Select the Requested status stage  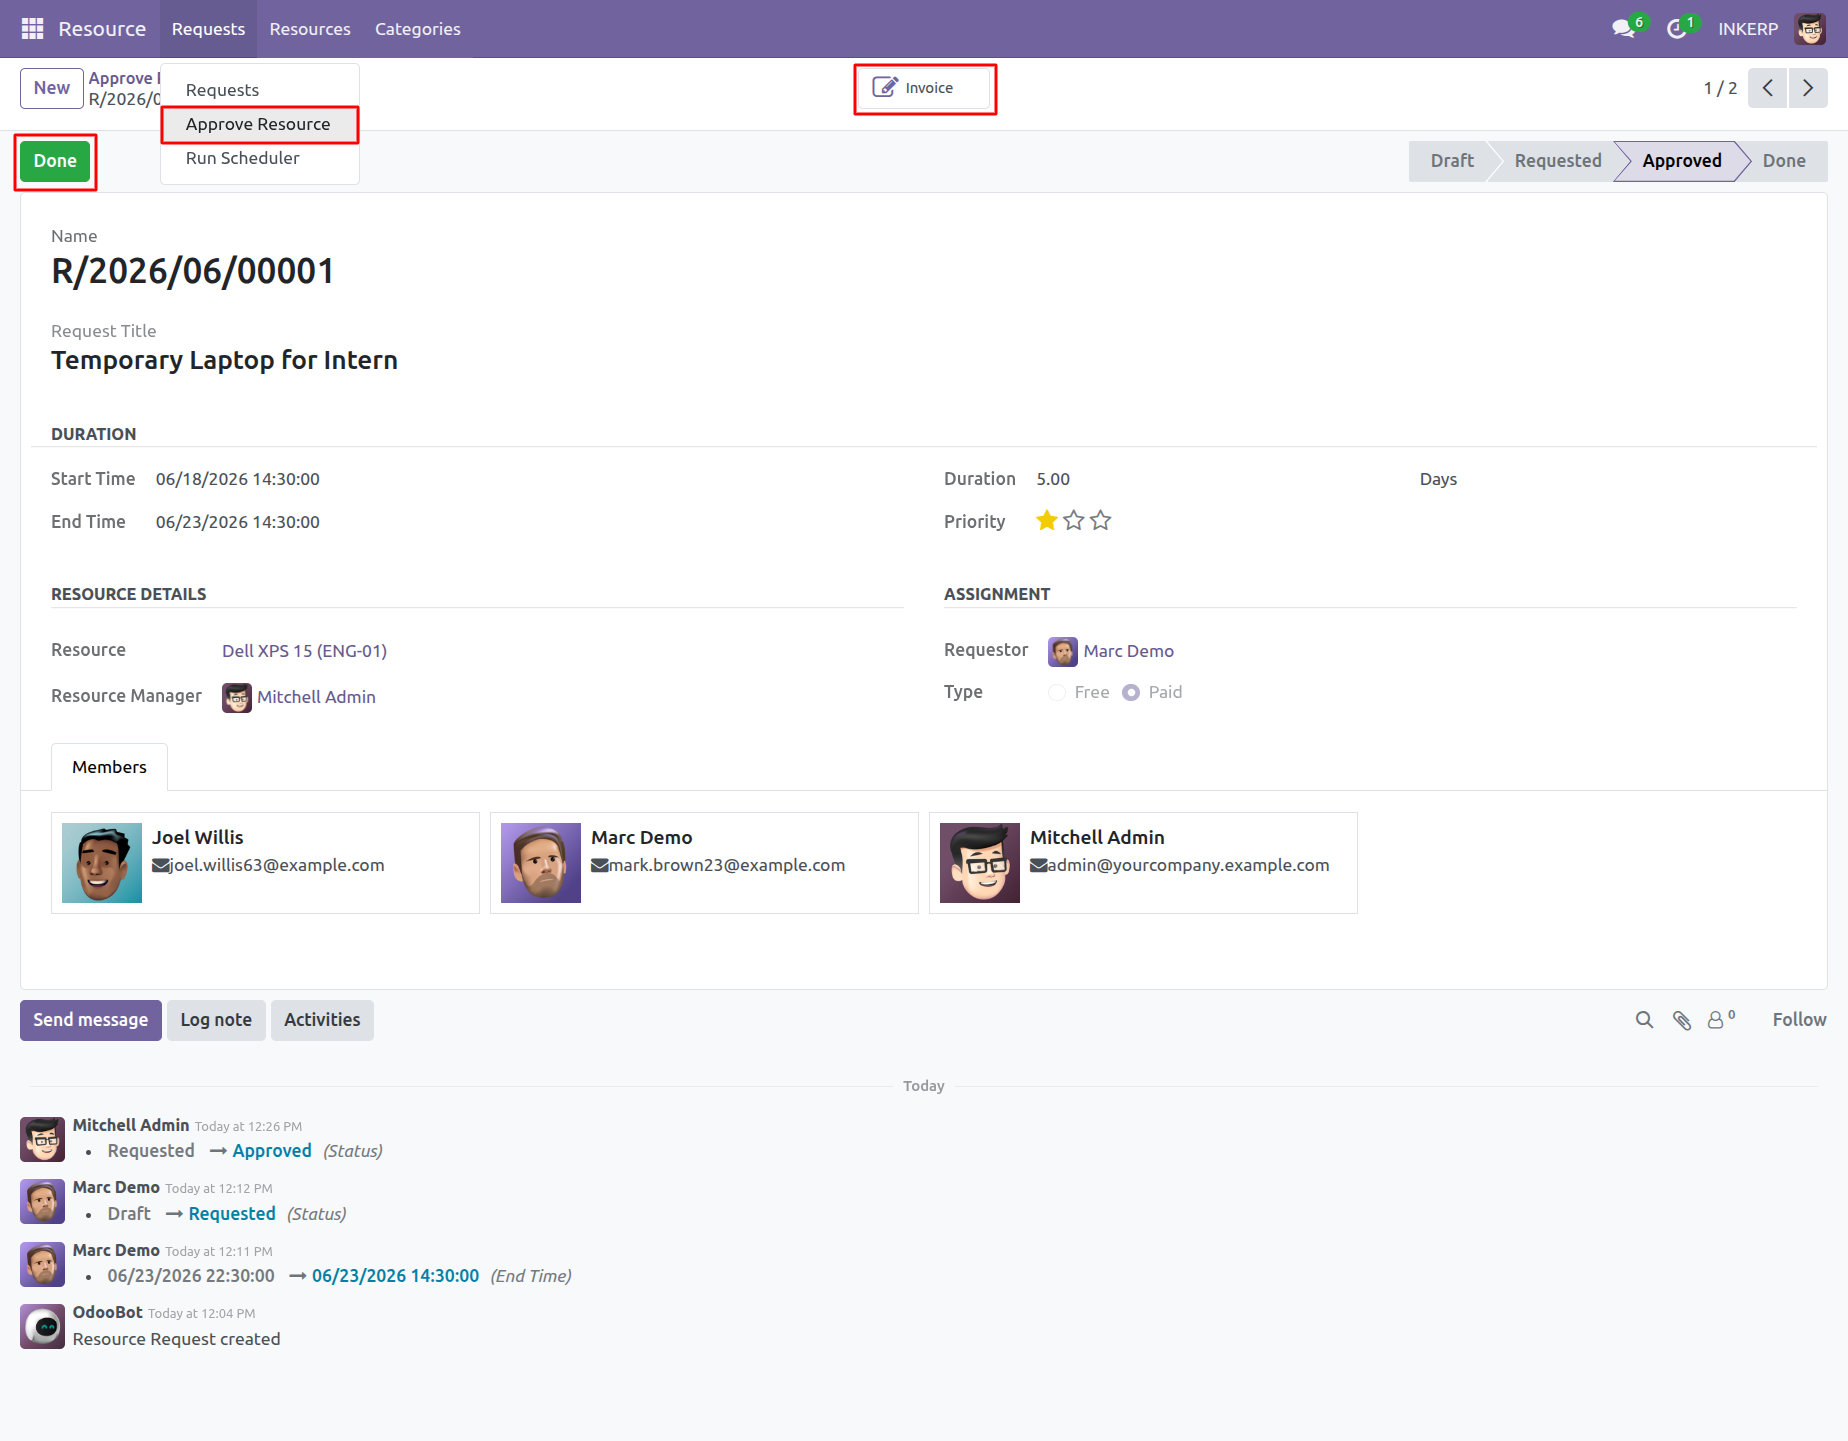(1558, 161)
